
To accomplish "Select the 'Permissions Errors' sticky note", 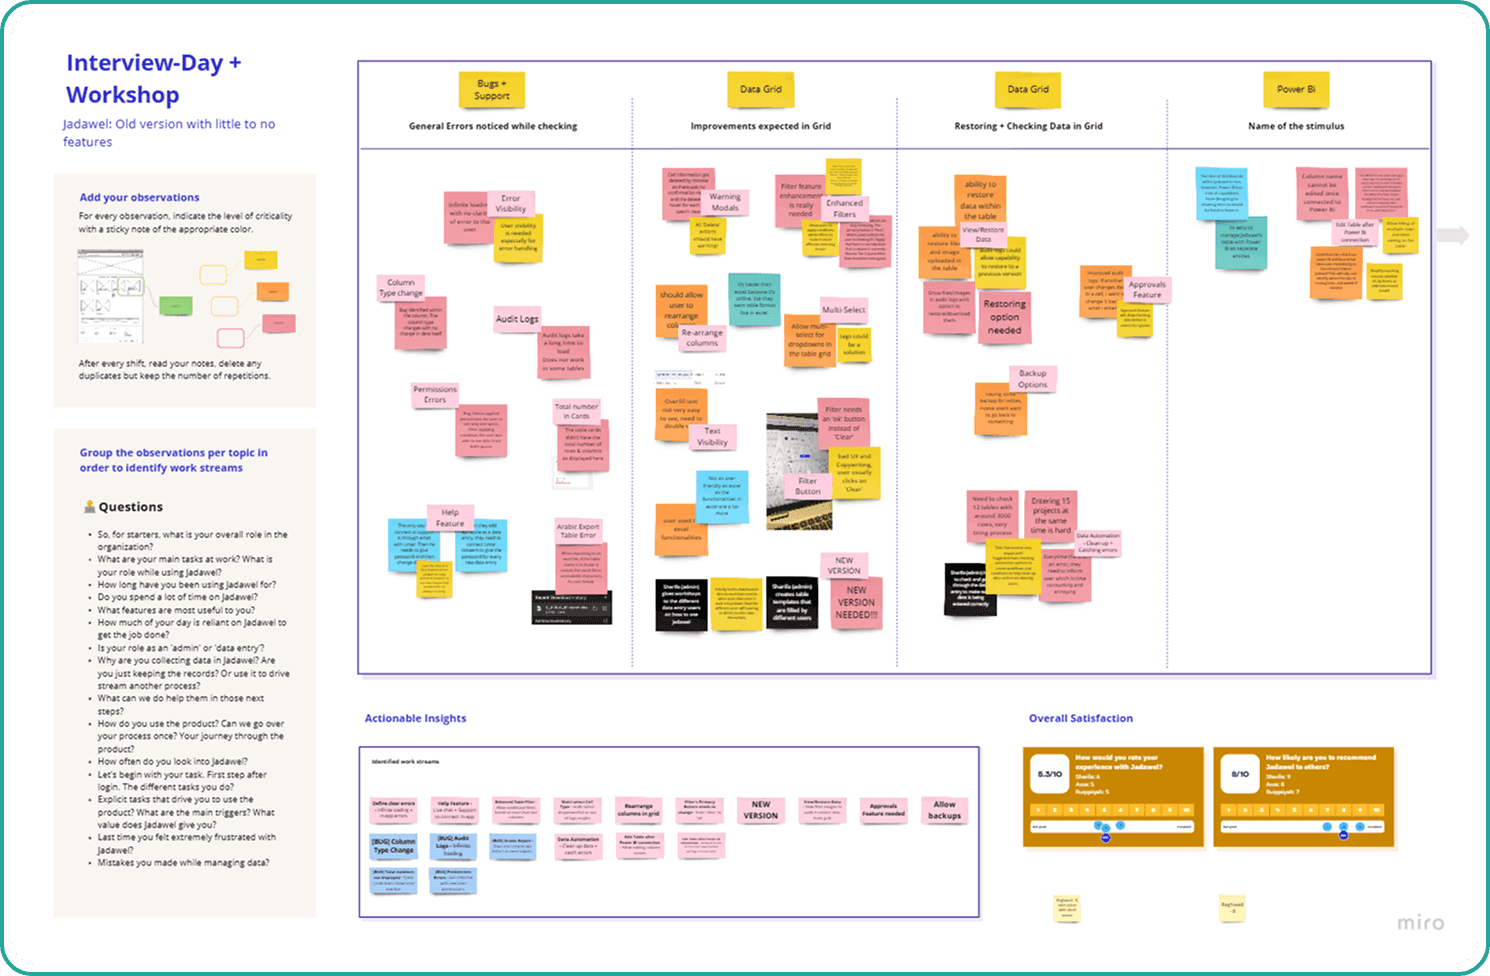I will [434, 394].
